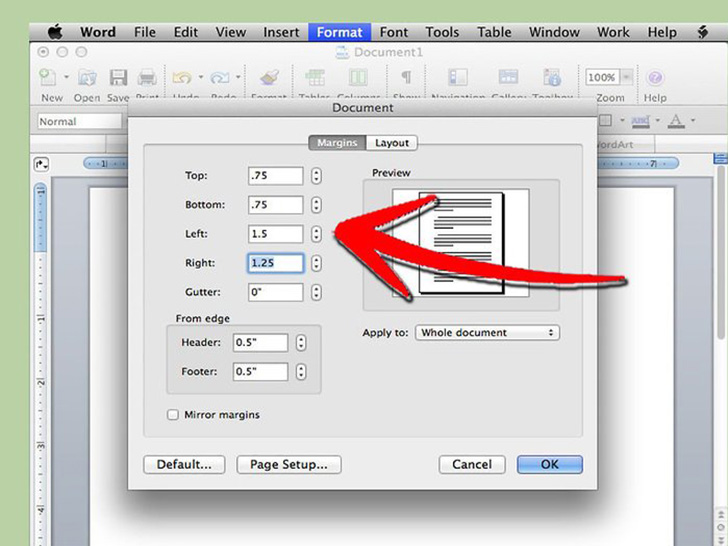Click the Default... button
Viewport: 728px width, 546px height.
(x=184, y=464)
